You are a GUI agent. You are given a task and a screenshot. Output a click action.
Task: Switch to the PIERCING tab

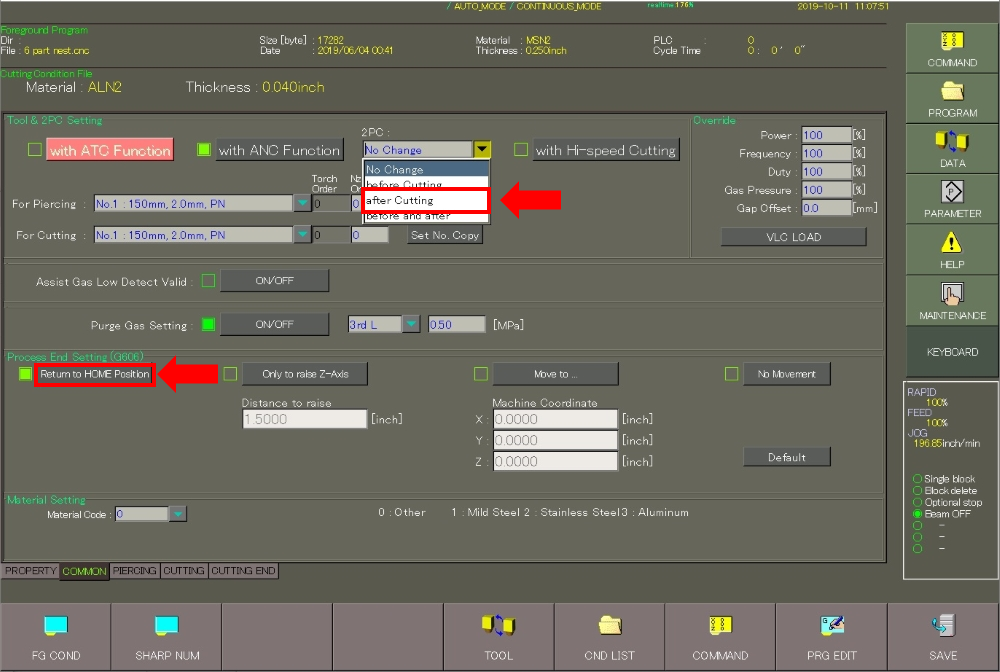(134, 571)
